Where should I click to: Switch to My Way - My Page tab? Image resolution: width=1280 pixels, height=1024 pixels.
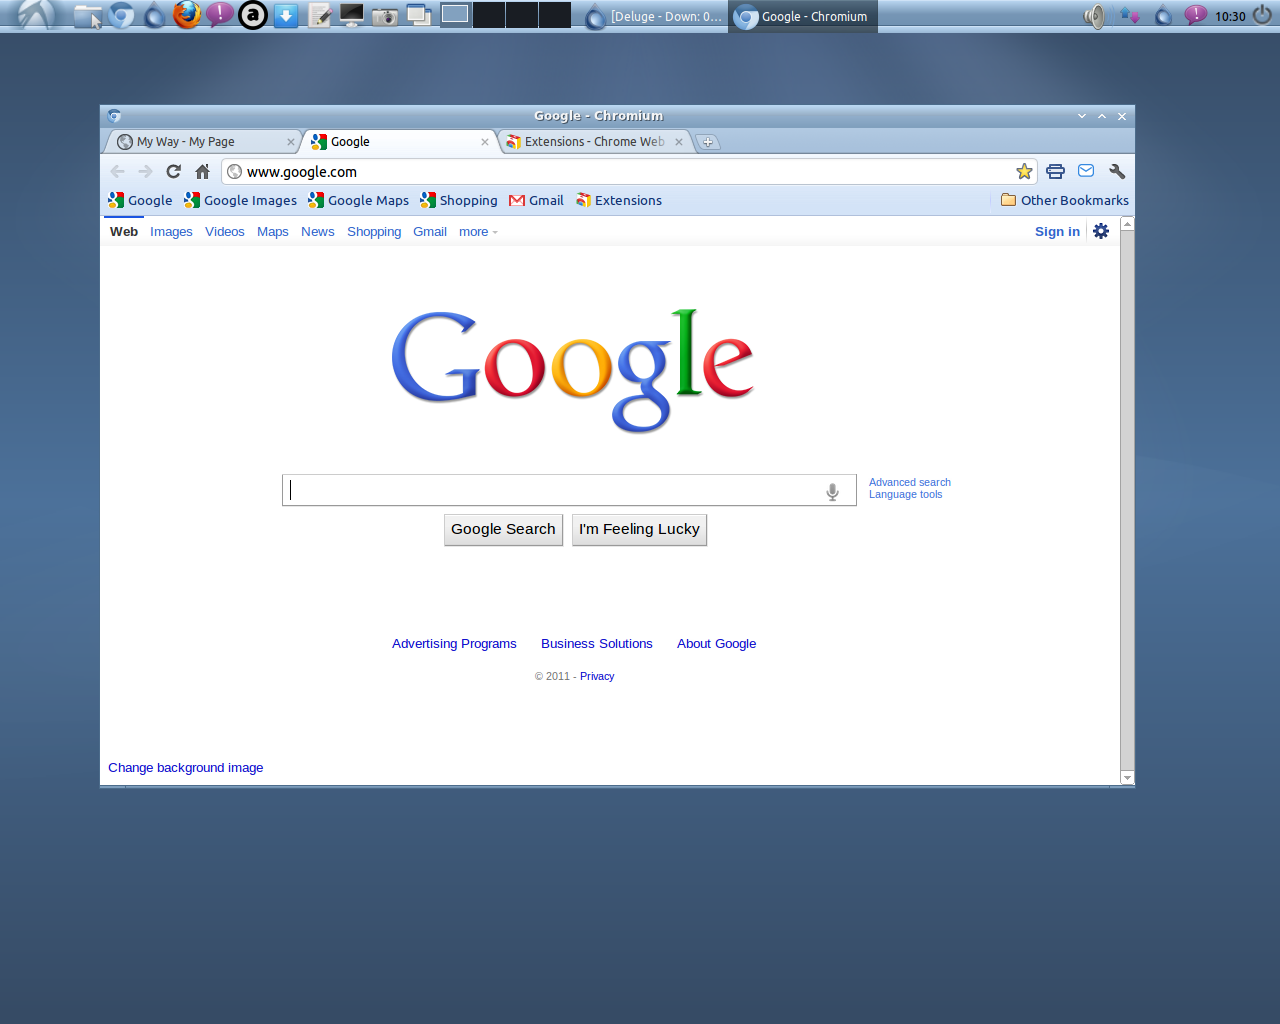[x=200, y=142]
